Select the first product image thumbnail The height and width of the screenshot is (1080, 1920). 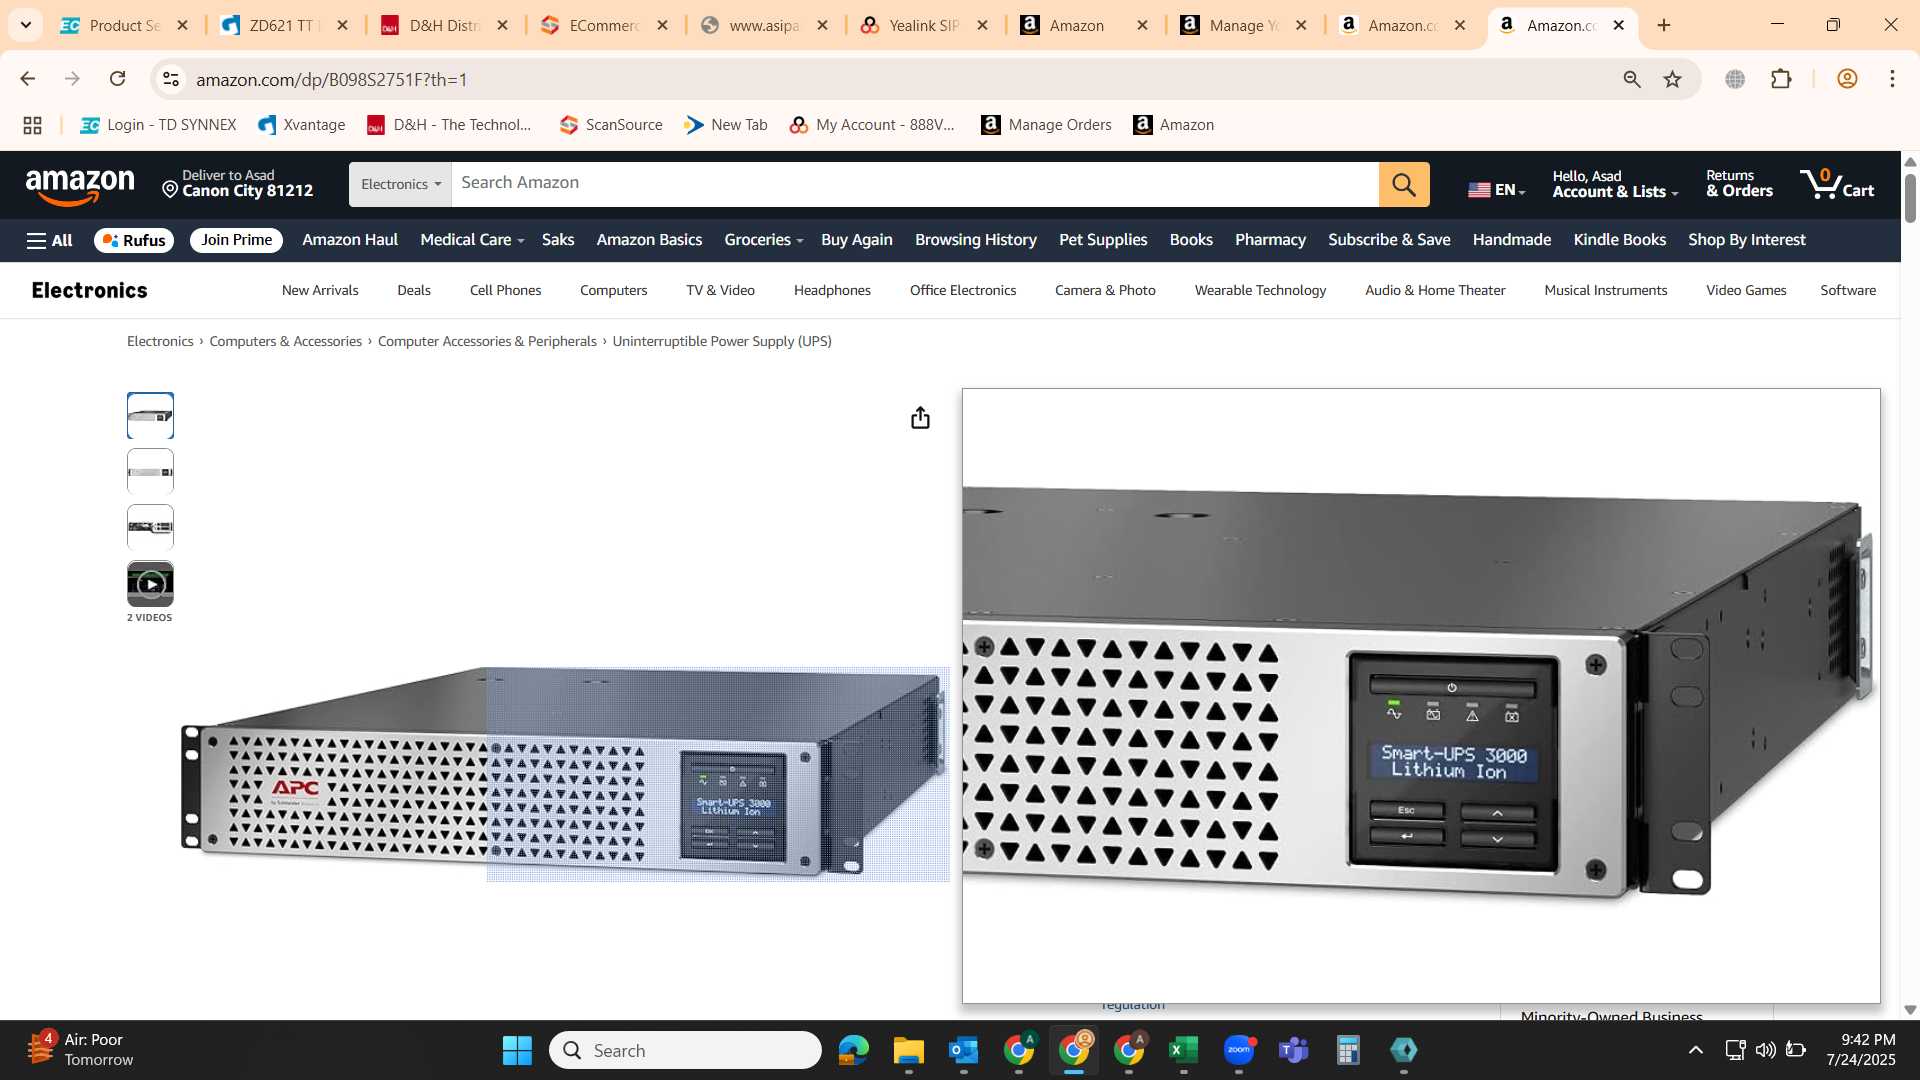coord(150,416)
